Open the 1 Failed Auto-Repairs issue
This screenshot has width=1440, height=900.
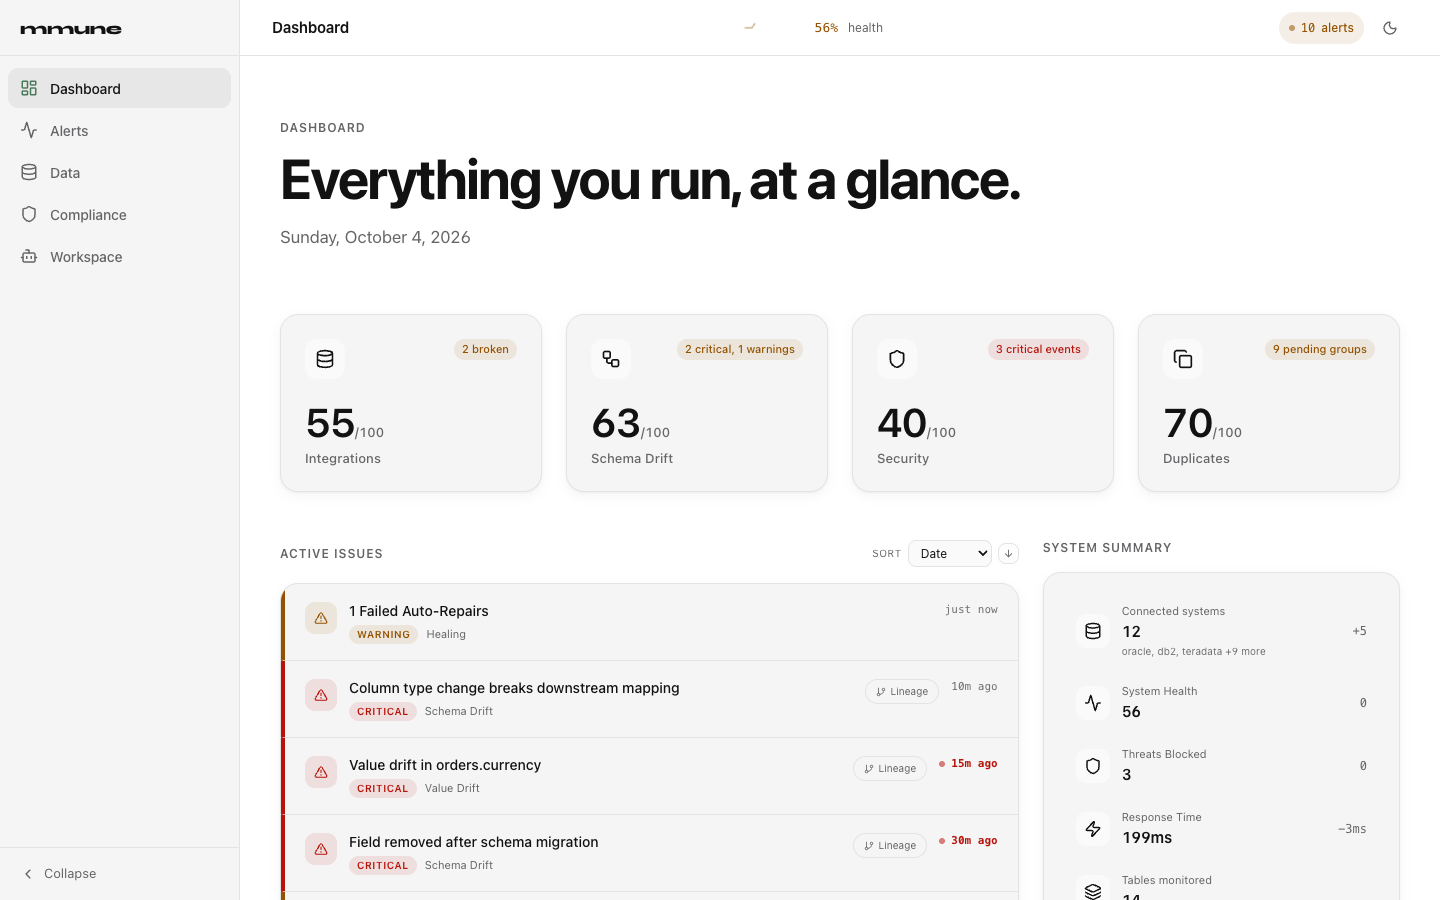(x=650, y=622)
